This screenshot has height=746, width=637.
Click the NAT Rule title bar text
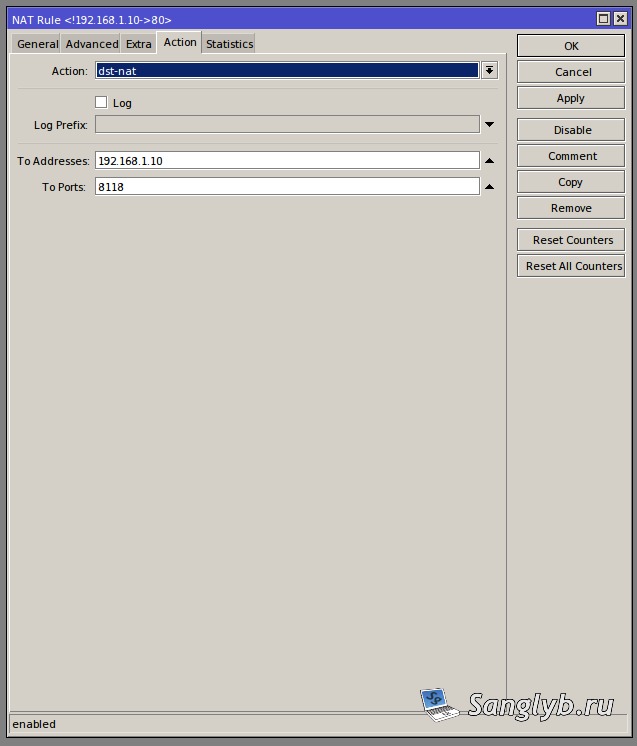(x=91, y=20)
